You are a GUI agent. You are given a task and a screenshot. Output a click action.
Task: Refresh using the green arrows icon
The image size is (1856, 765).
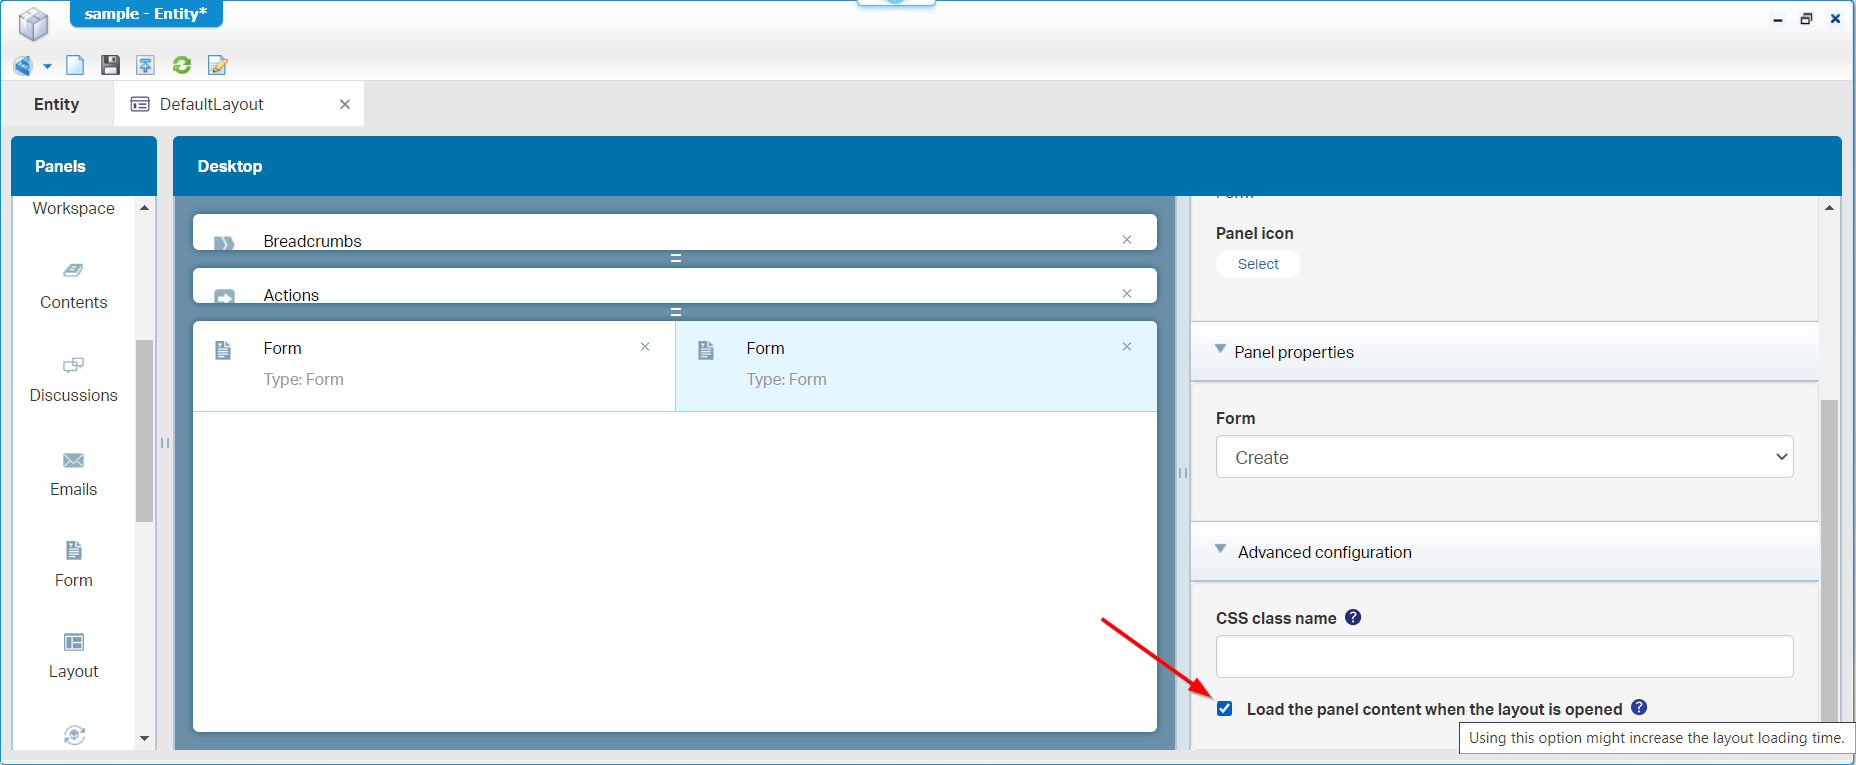pyautogui.click(x=182, y=65)
